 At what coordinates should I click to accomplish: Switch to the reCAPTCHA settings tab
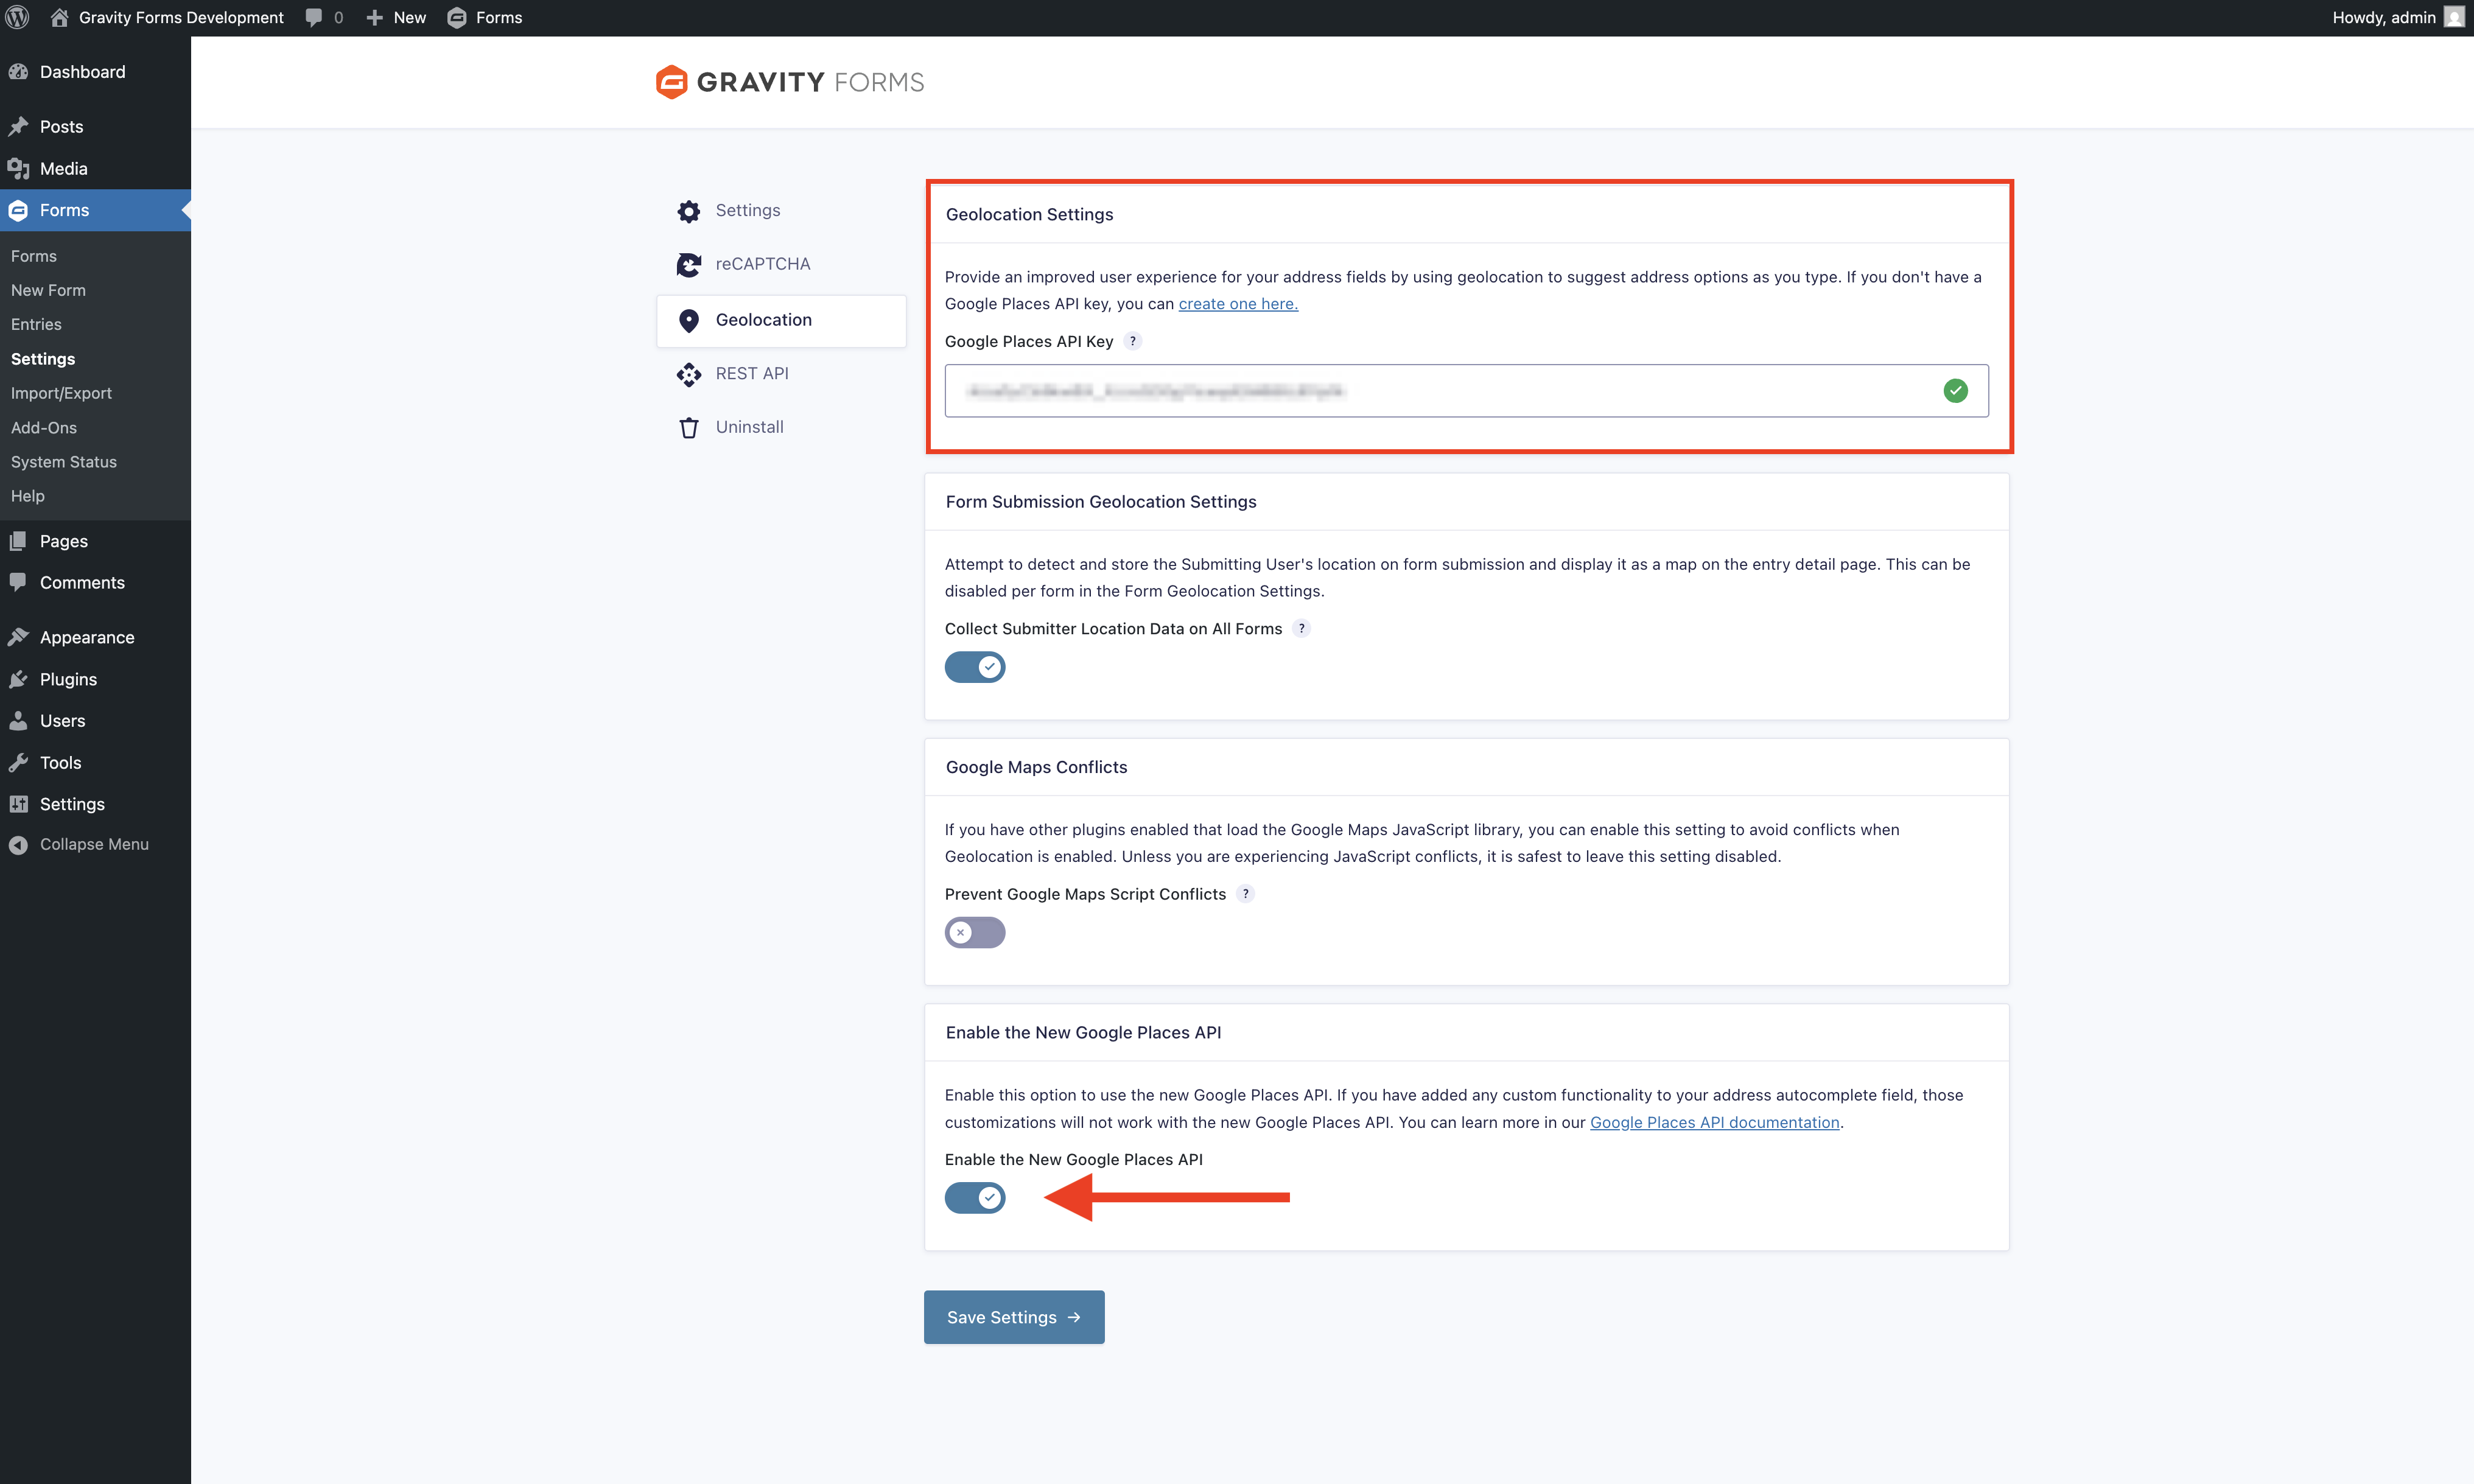click(762, 264)
